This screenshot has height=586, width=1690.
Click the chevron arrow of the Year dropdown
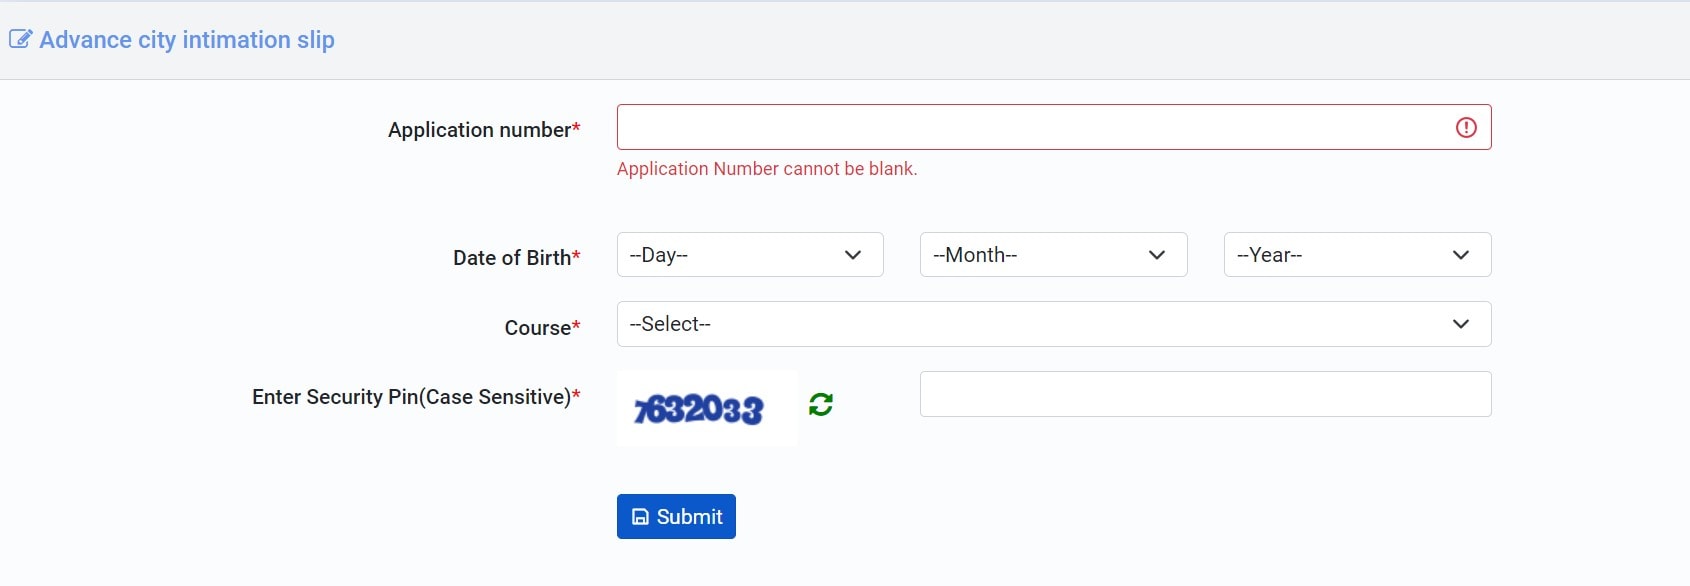click(x=1460, y=255)
